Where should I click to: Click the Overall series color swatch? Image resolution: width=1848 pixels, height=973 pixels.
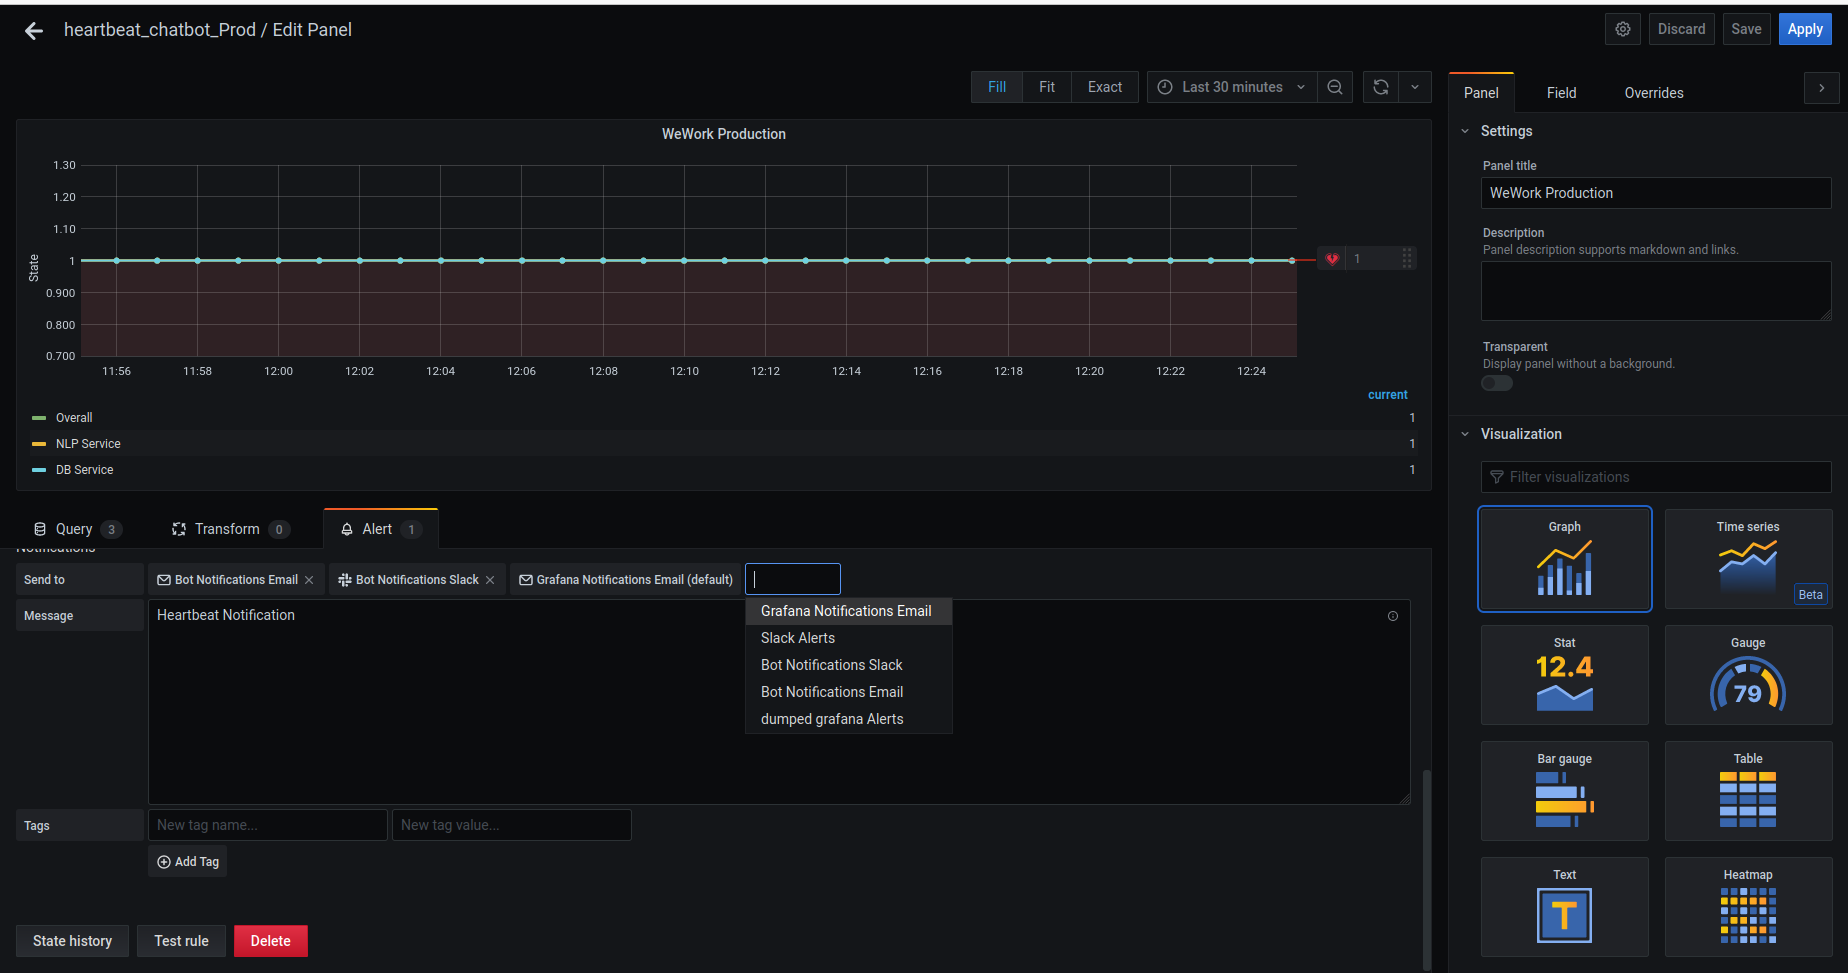[x=39, y=418]
